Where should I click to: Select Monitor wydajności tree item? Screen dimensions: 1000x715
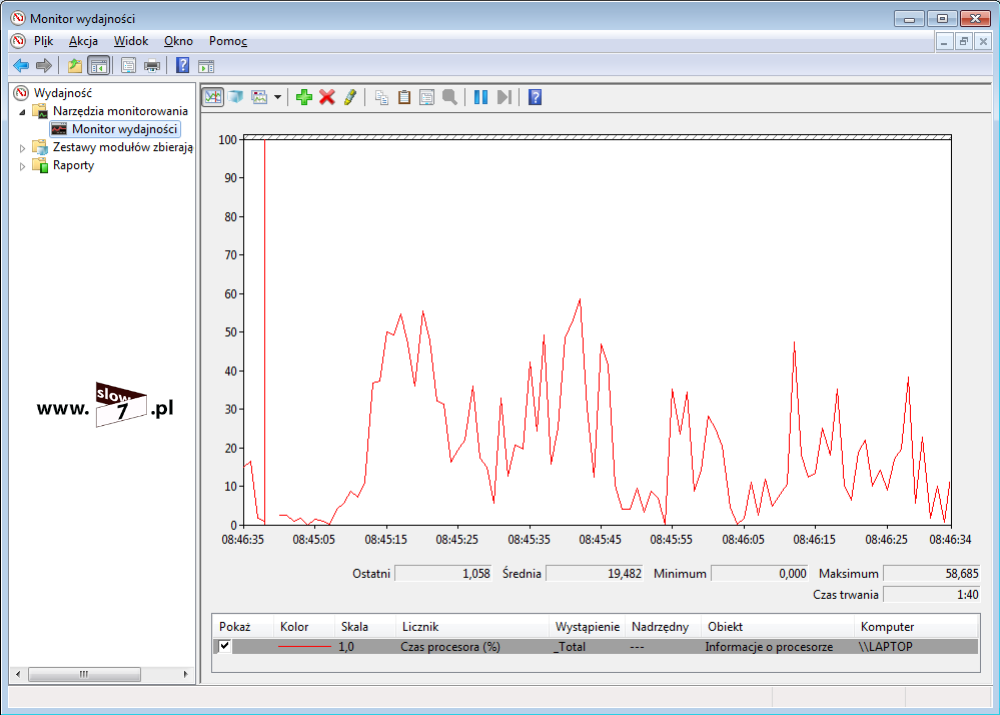coord(124,129)
